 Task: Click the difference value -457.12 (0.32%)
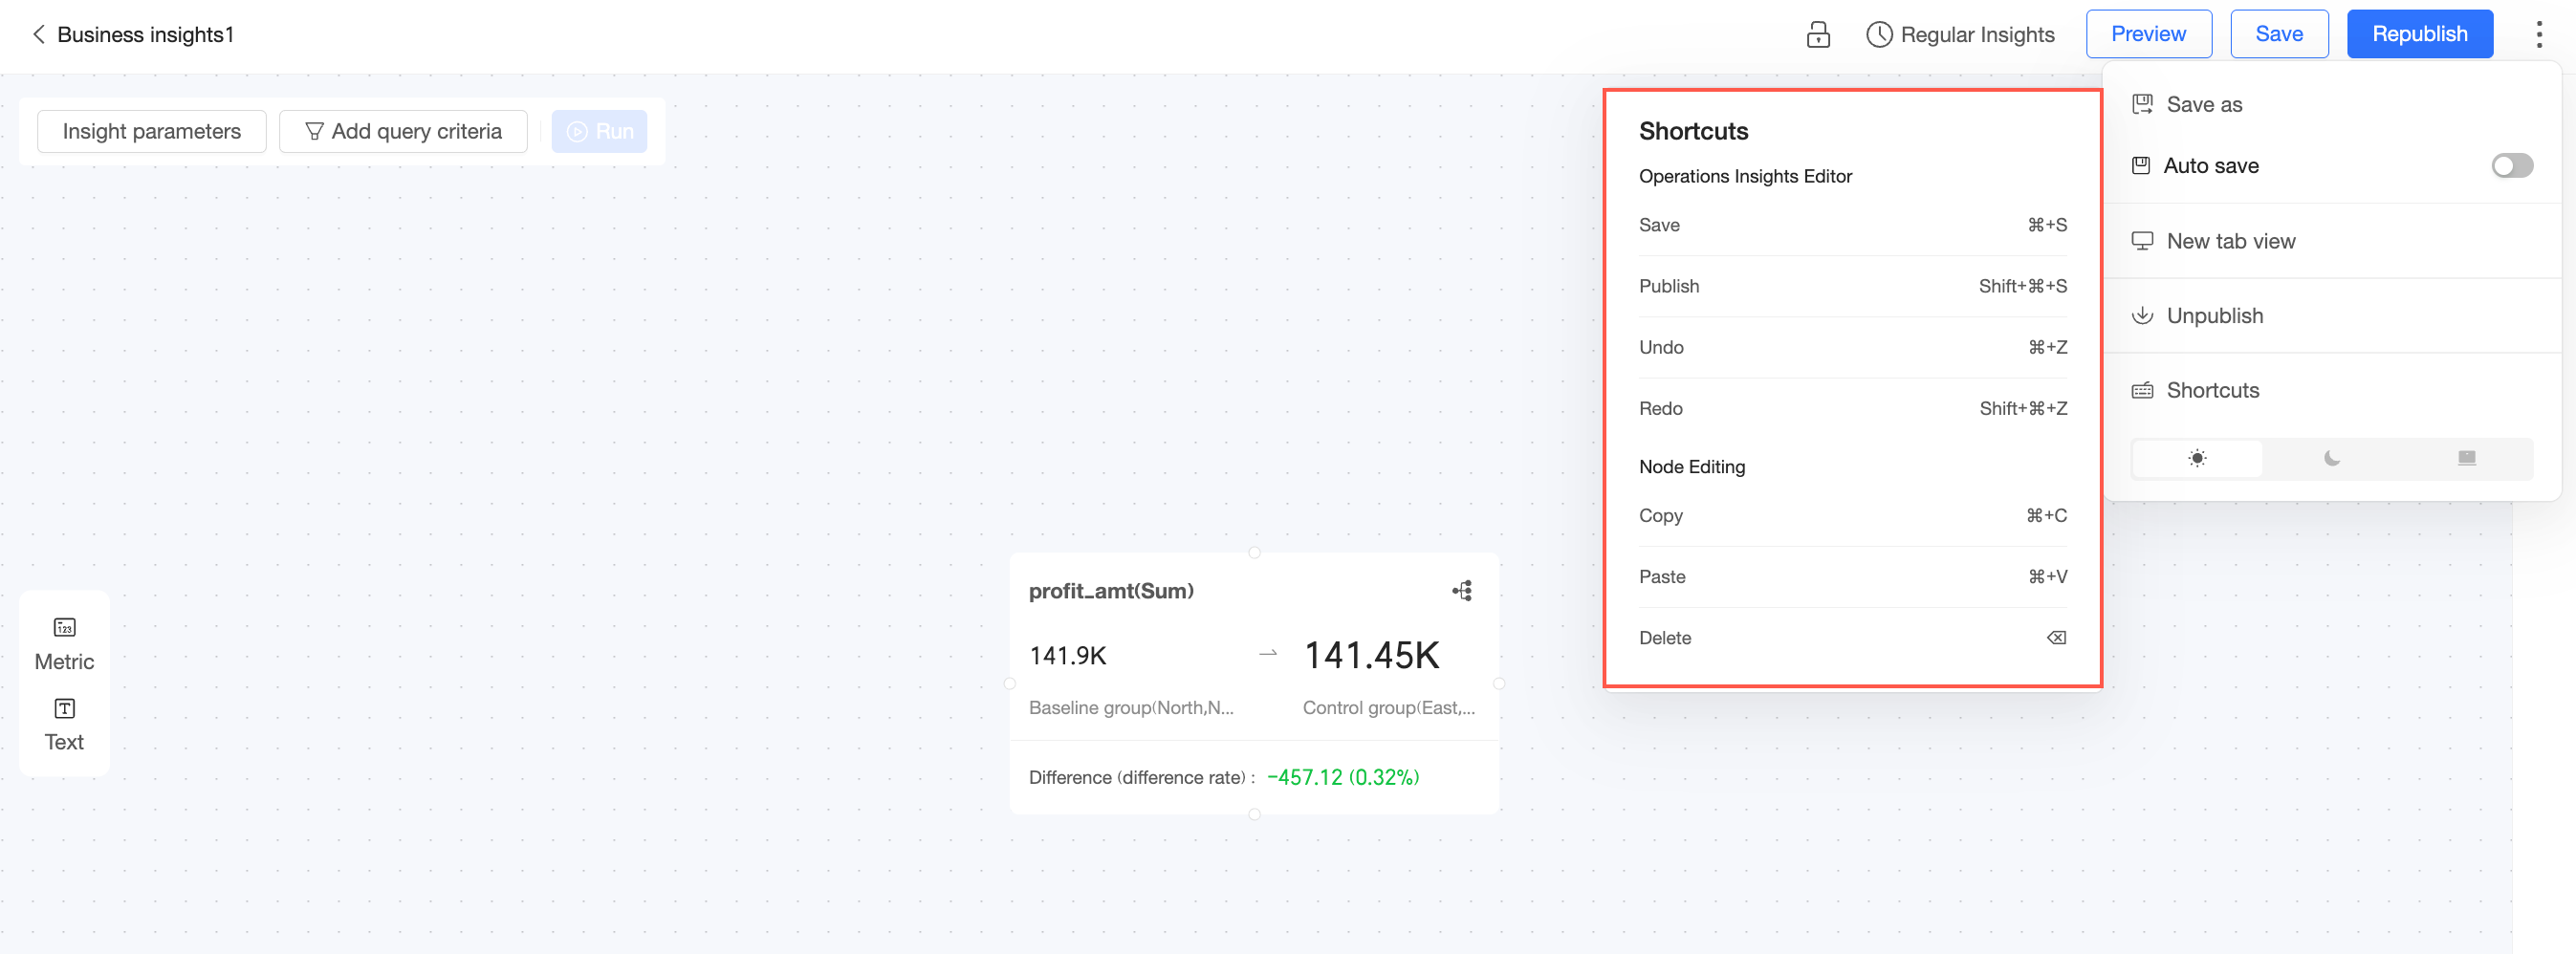(1343, 778)
